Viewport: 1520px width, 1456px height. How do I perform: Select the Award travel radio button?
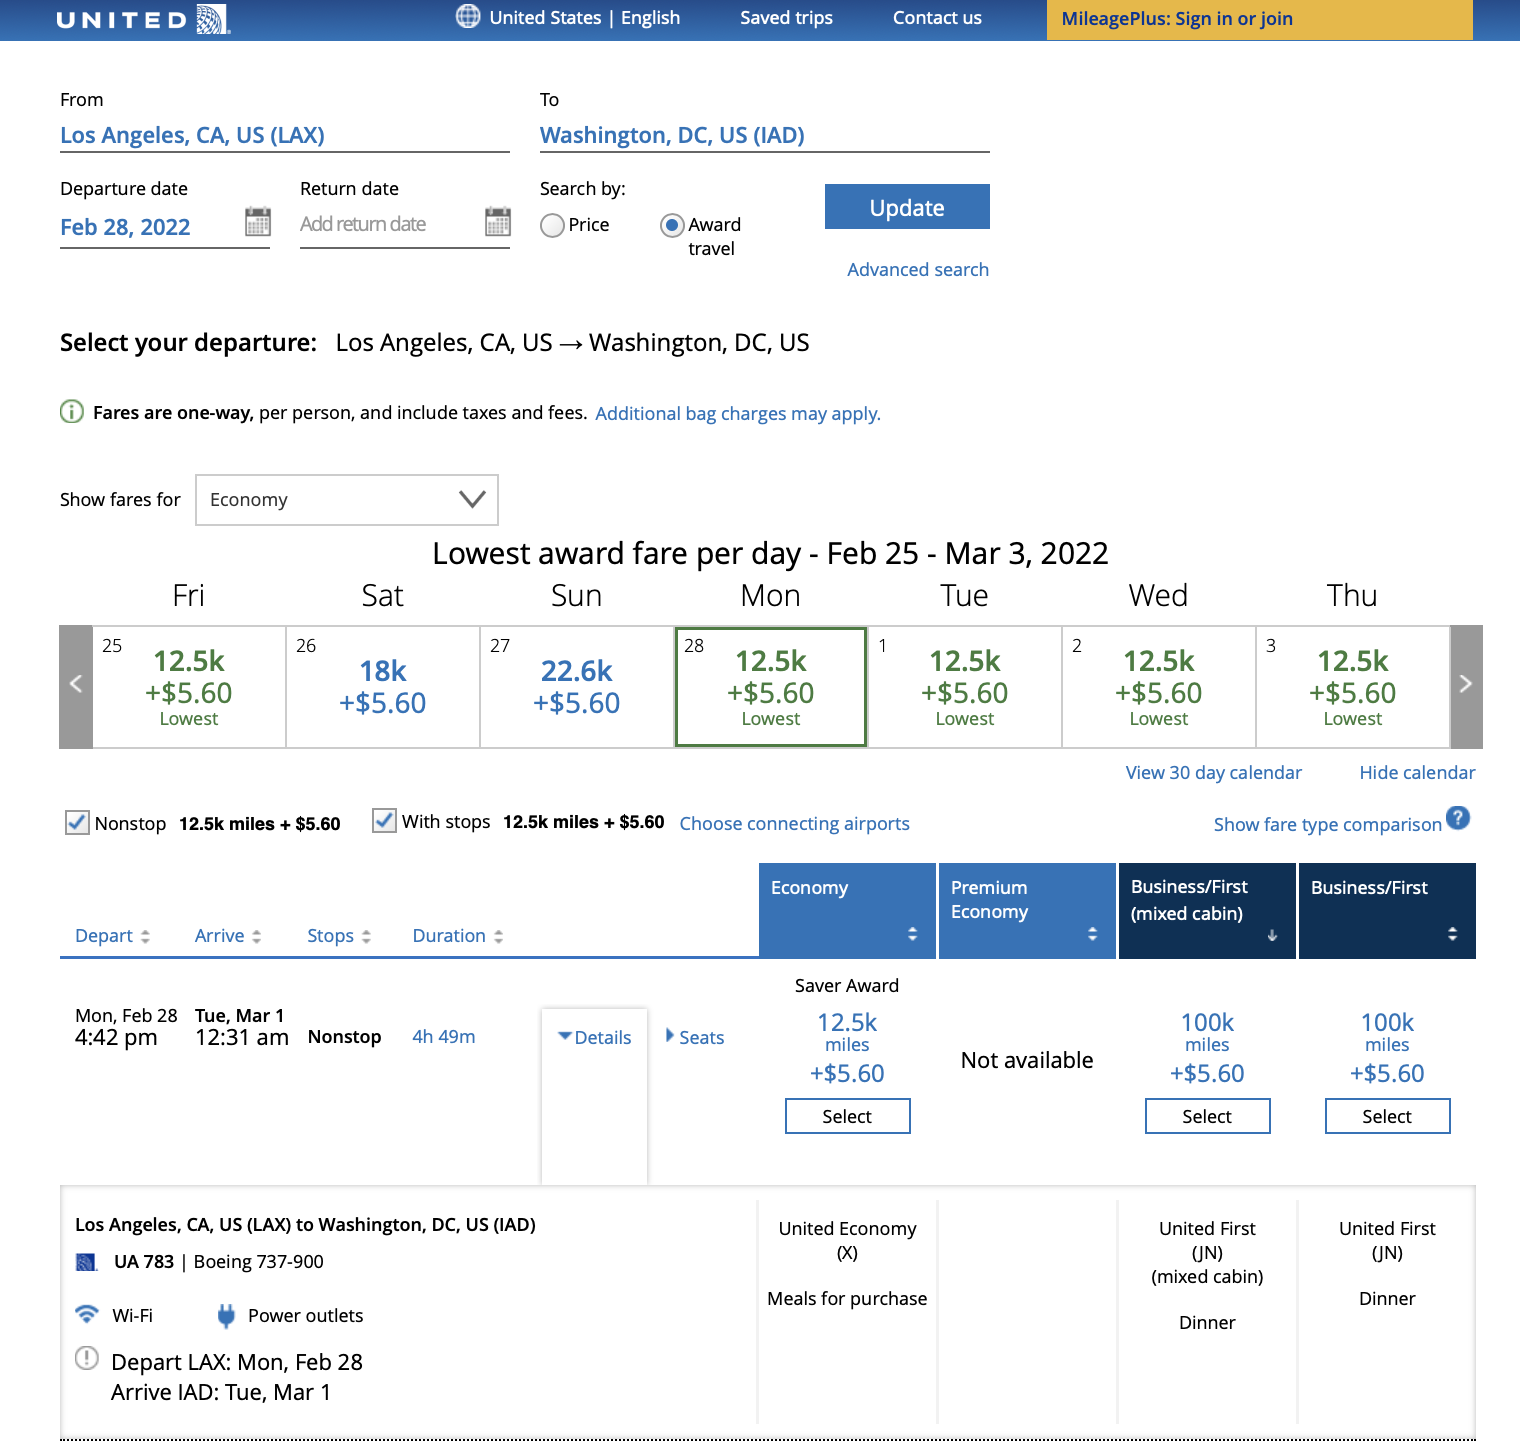click(672, 226)
